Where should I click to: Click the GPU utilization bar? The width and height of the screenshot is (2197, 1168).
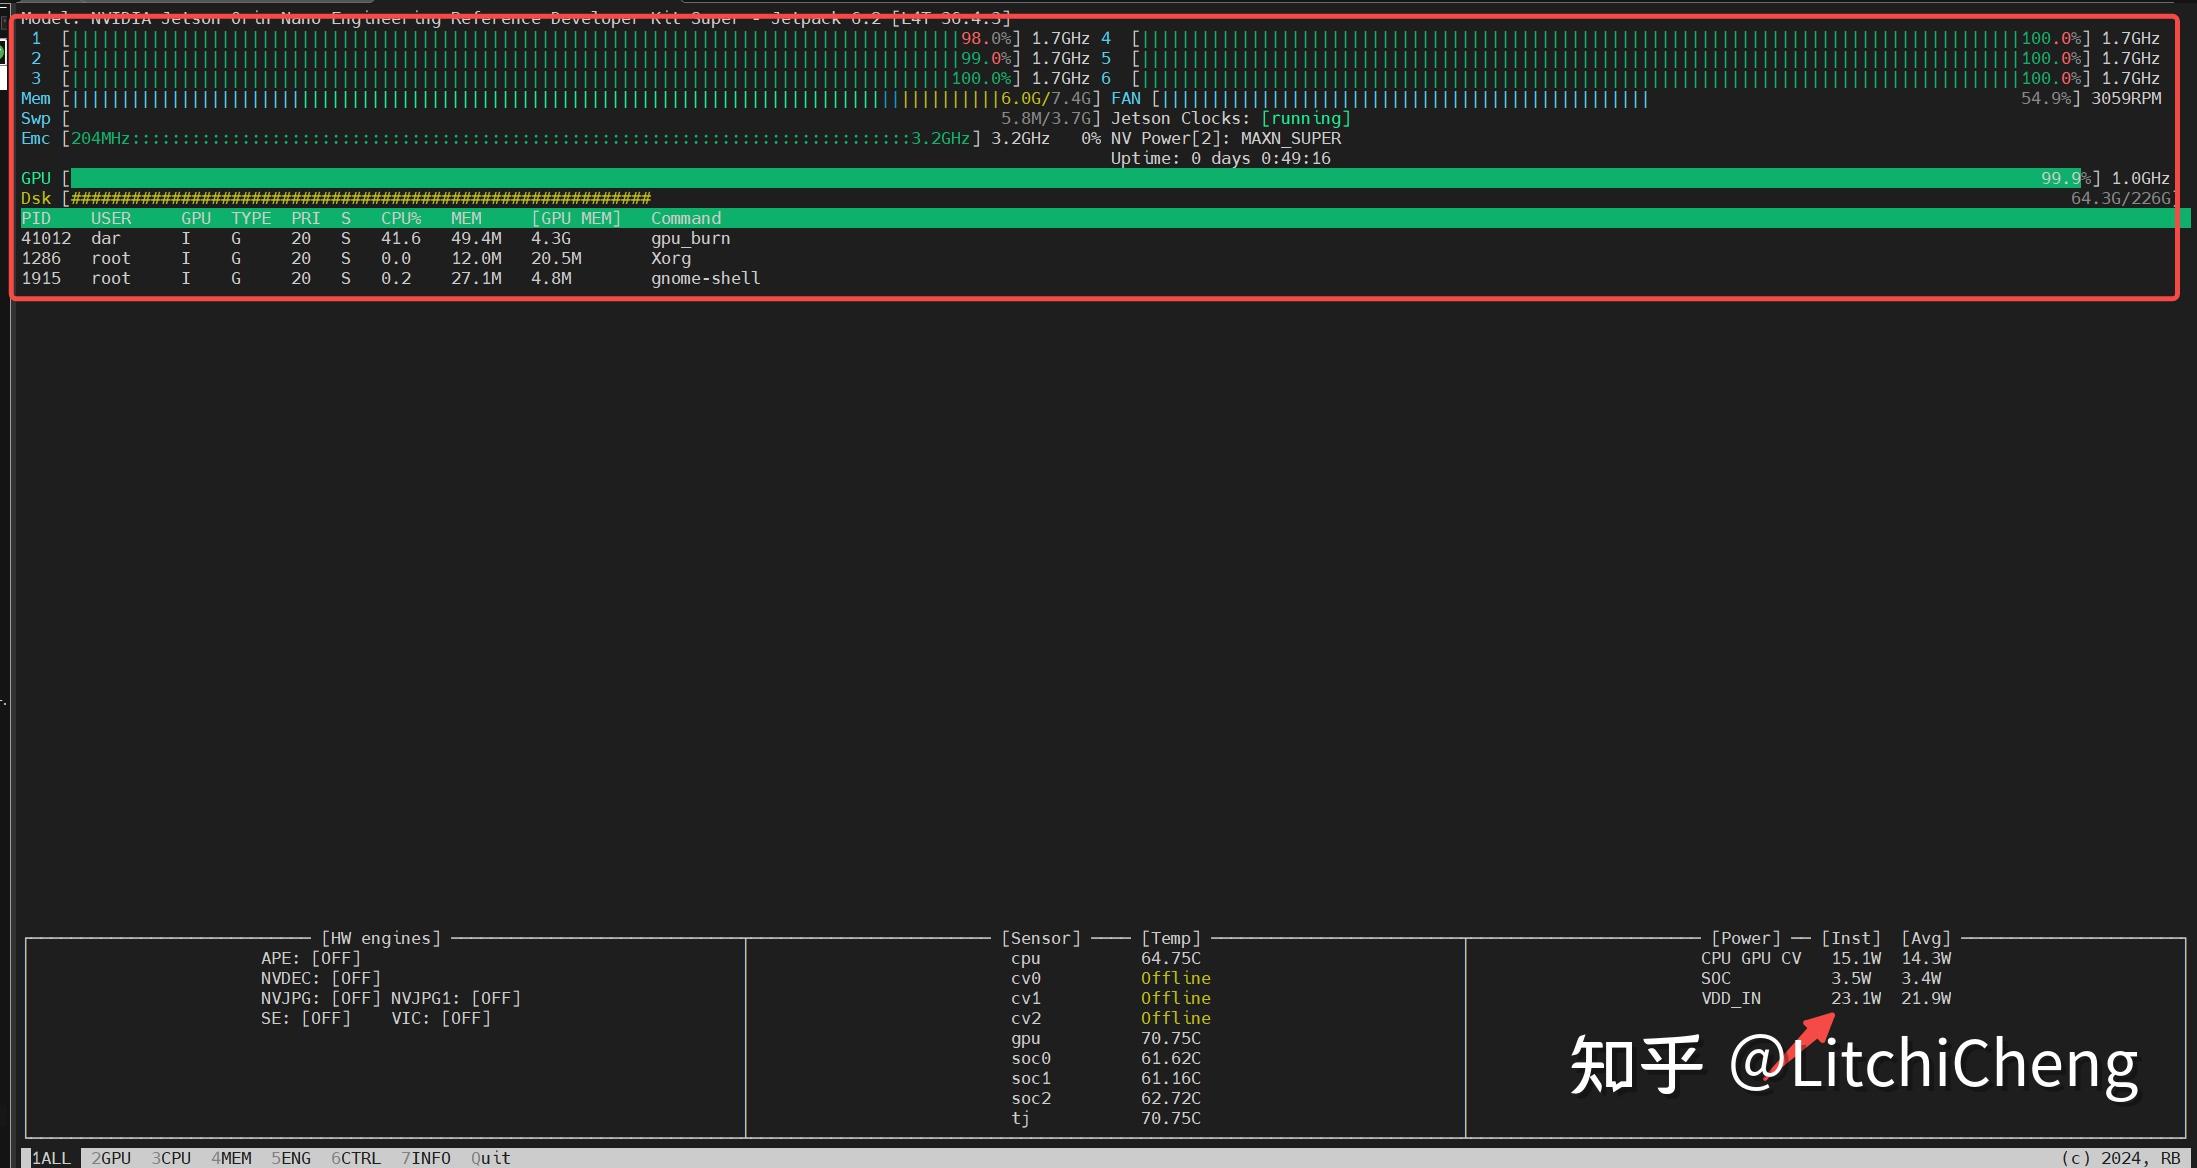point(1000,177)
